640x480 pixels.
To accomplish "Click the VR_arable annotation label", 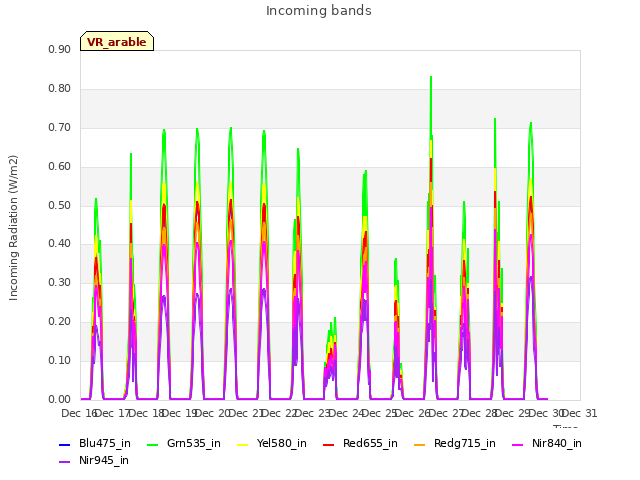I will (x=117, y=41).
